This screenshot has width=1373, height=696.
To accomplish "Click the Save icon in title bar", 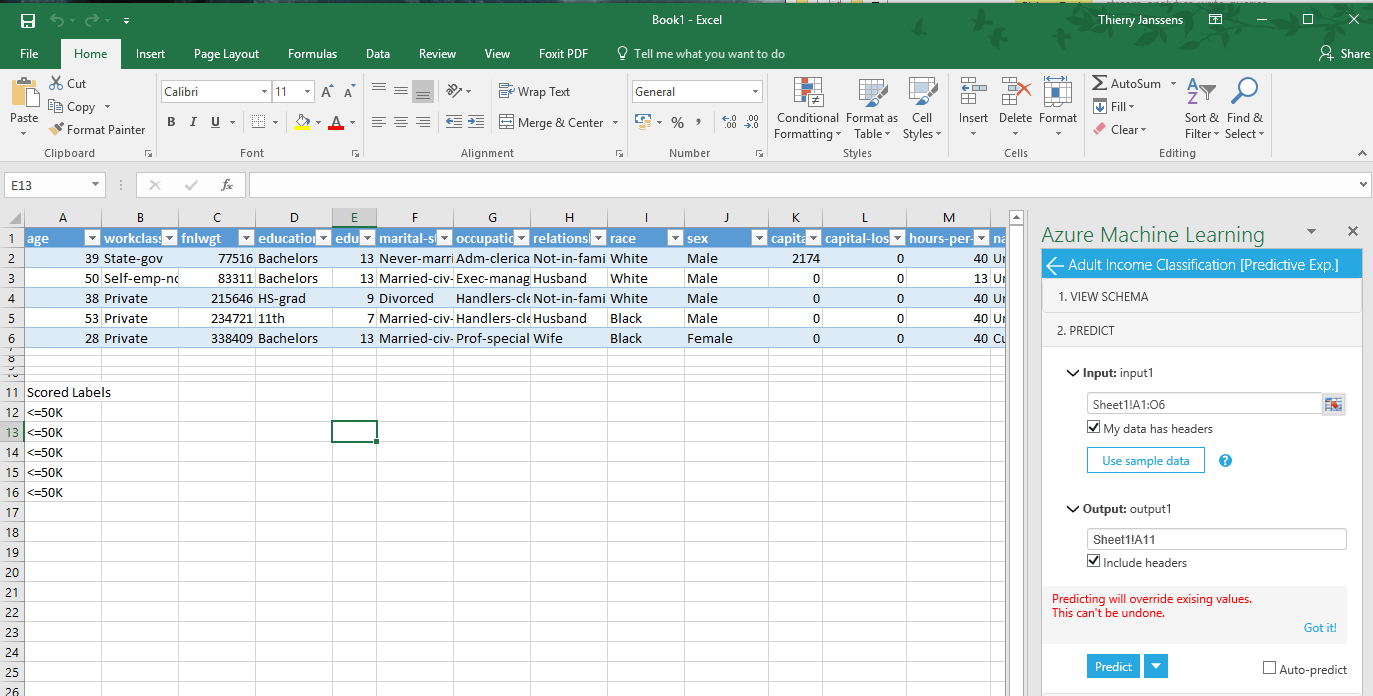I will (28, 20).
